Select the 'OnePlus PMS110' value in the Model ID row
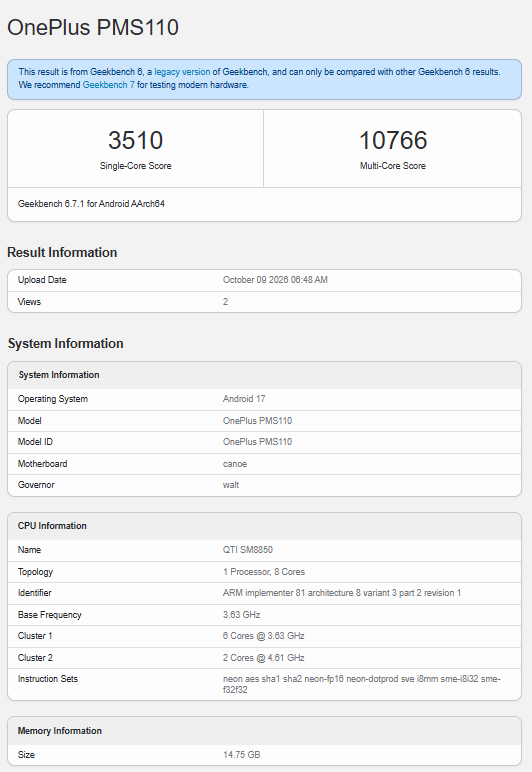This screenshot has width=532, height=772. point(257,442)
